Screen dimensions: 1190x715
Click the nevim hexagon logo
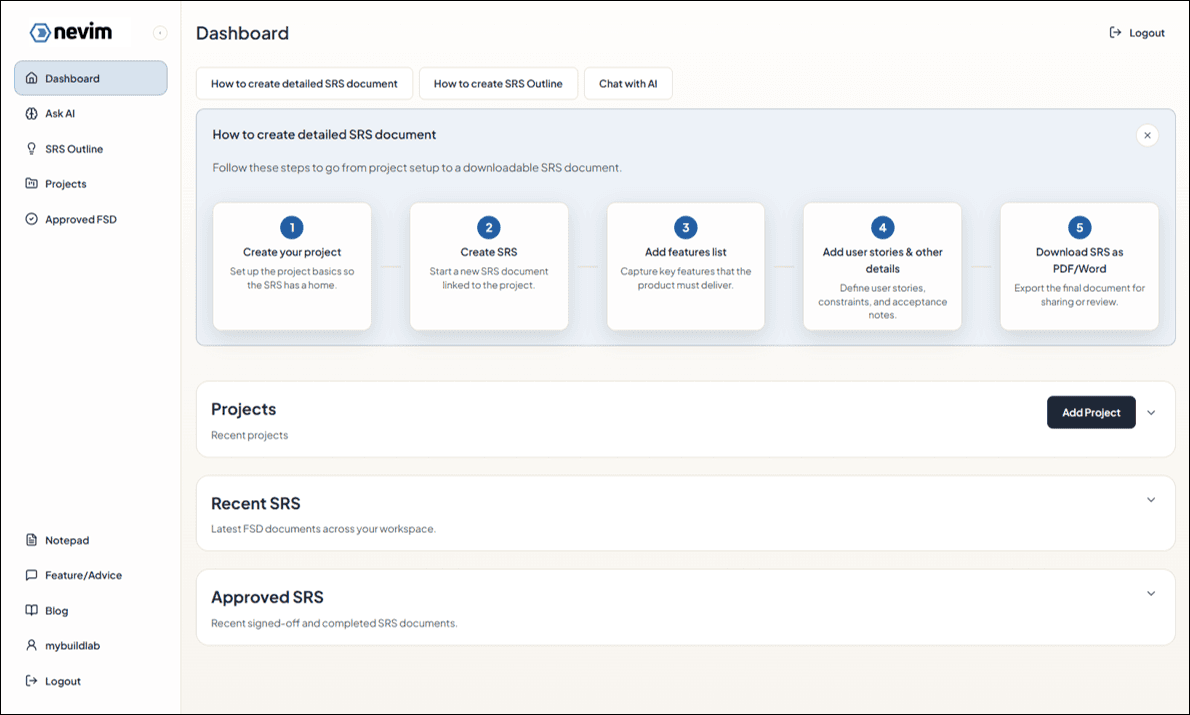click(x=38, y=31)
